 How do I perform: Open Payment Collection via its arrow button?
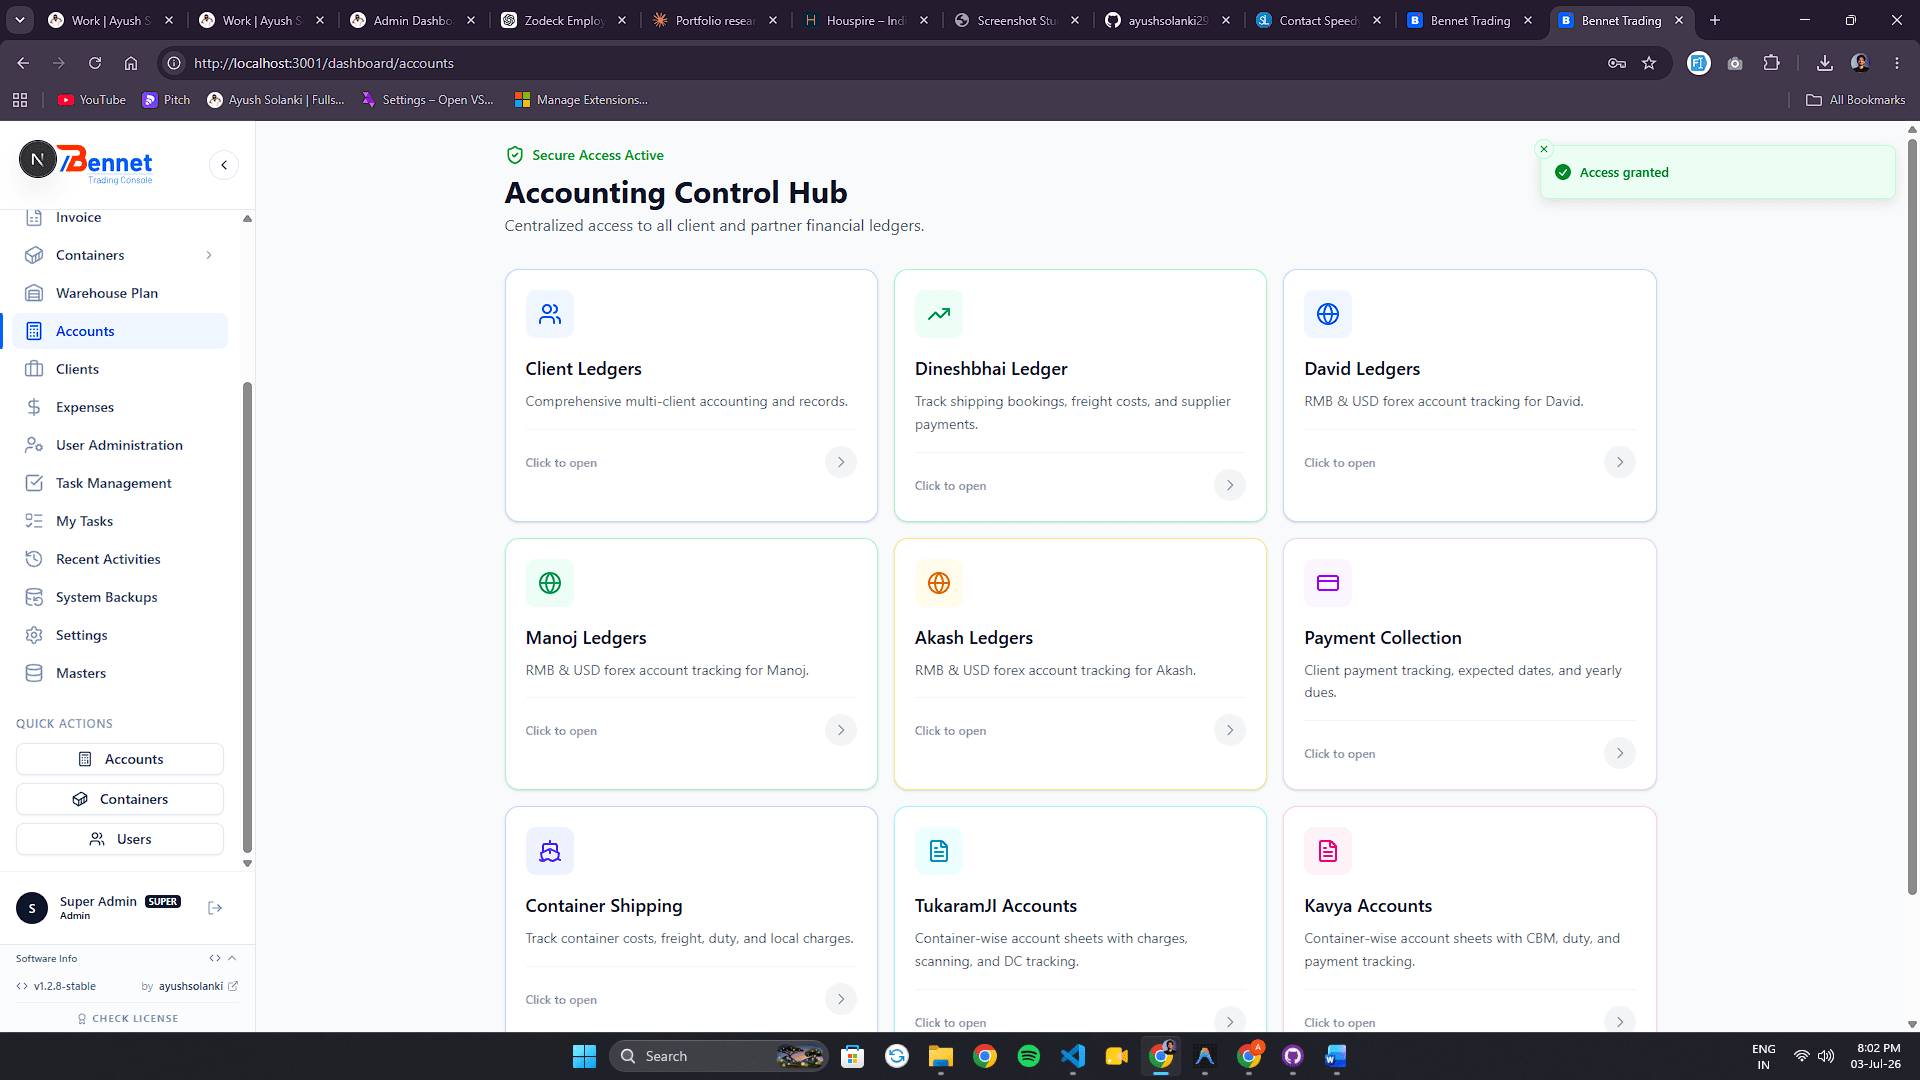[1620, 753]
